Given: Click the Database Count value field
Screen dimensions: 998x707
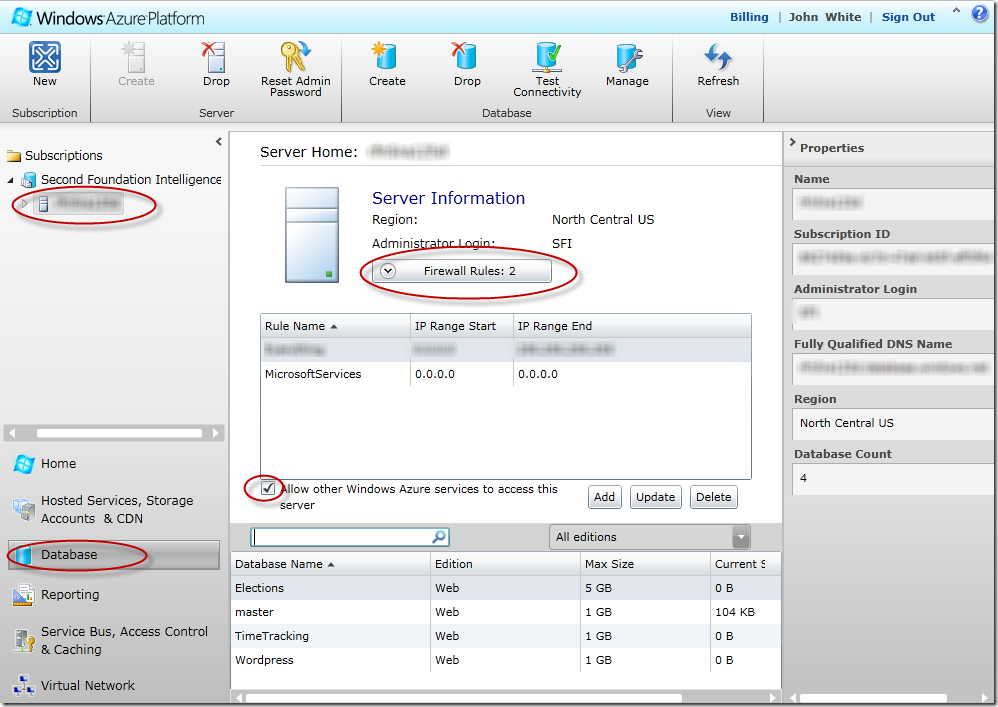Looking at the screenshot, I should 894,479.
